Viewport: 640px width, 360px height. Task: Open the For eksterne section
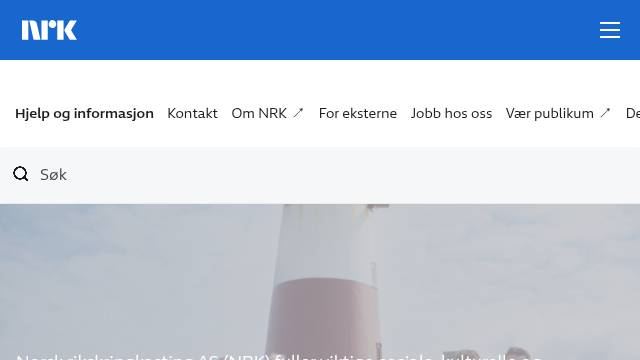(x=358, y=113)
